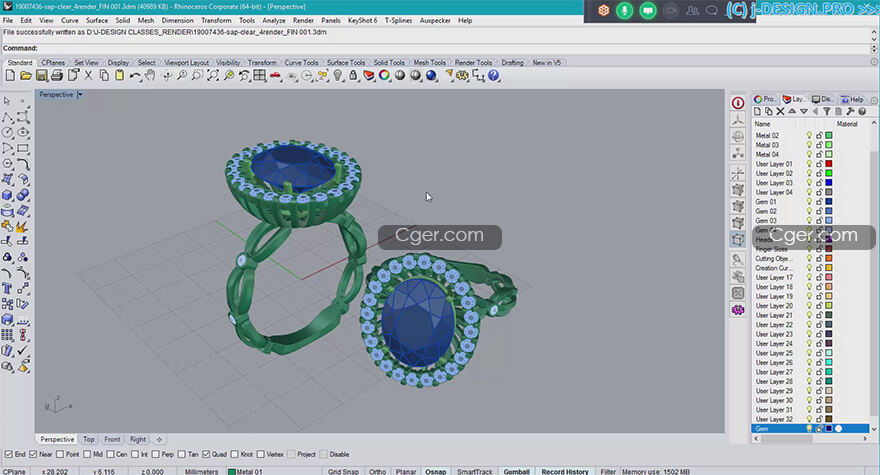Open the Transform menu

[216, 20]
